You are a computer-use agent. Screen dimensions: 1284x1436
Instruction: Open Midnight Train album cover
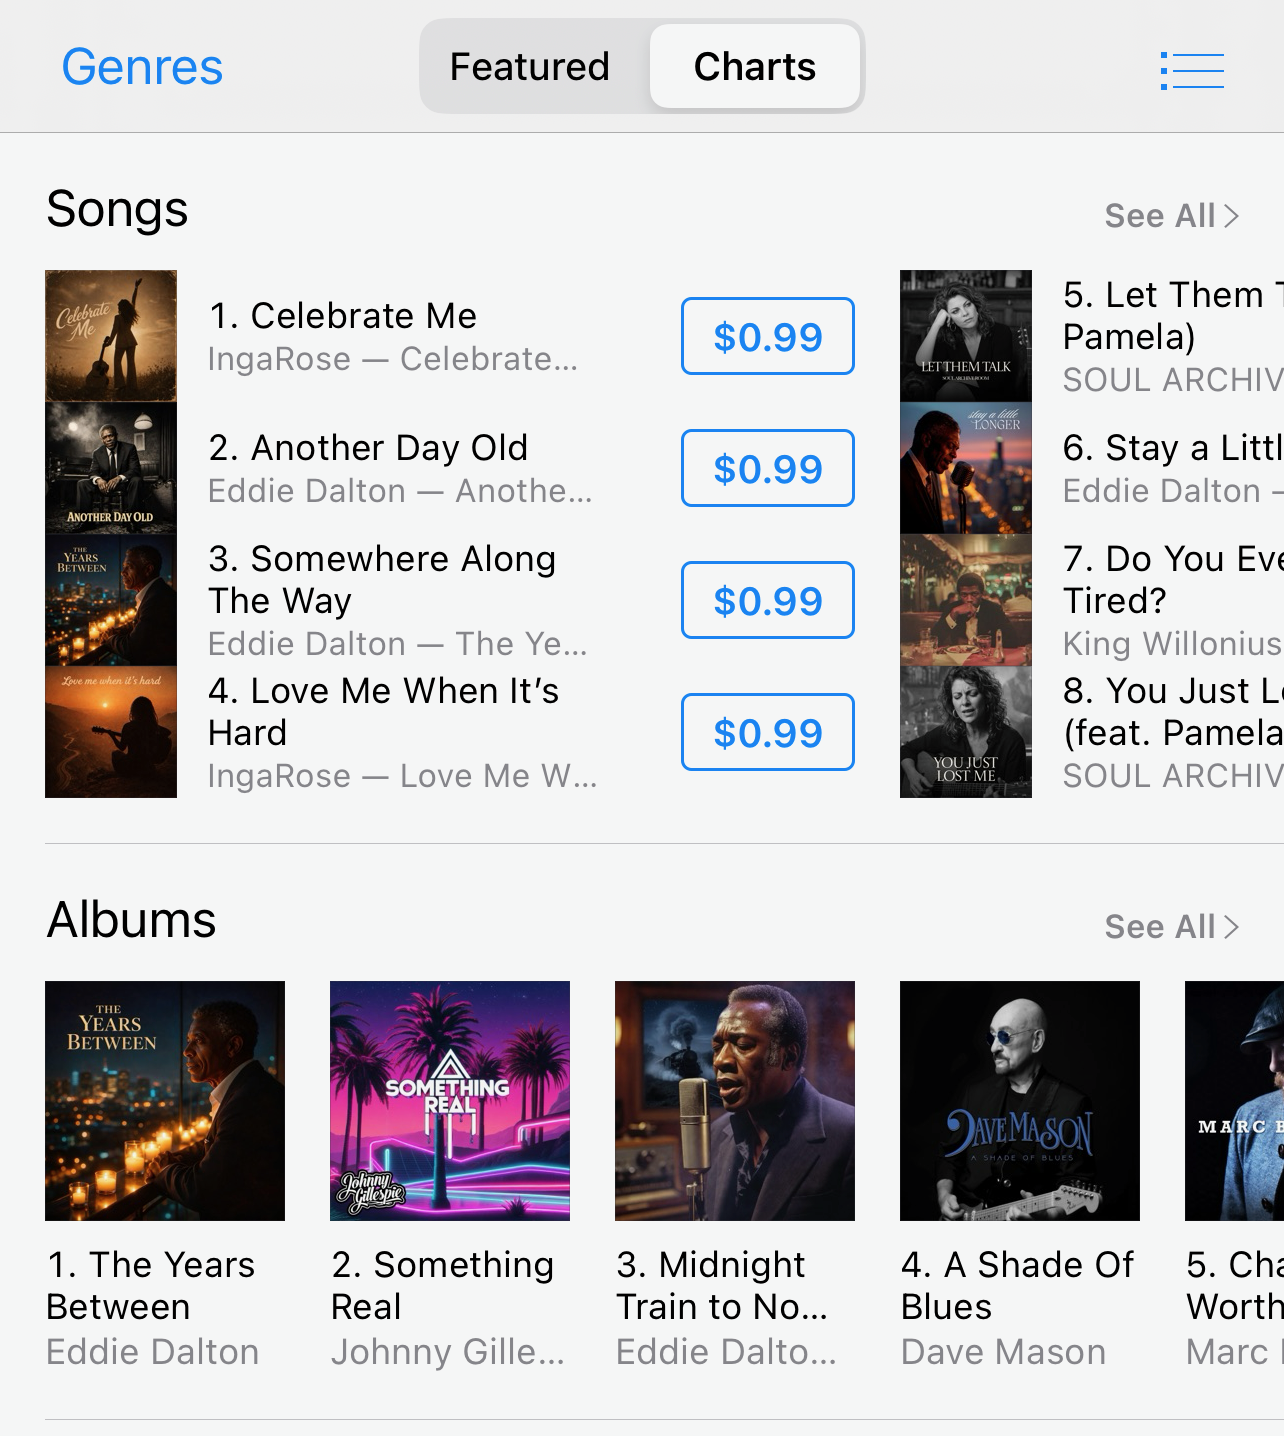[735, 1101]
